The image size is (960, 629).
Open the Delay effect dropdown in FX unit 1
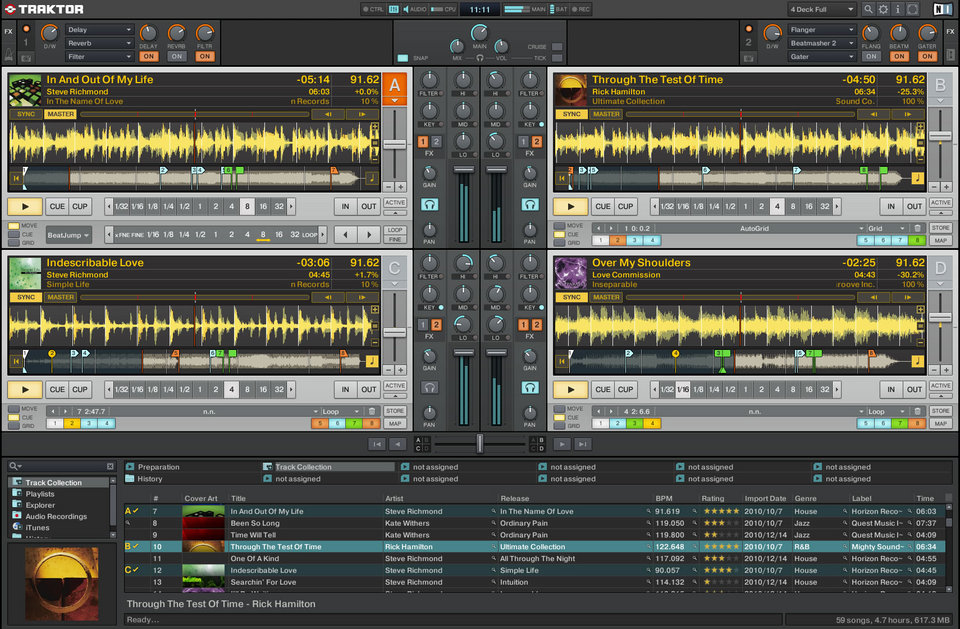(99, 29)
